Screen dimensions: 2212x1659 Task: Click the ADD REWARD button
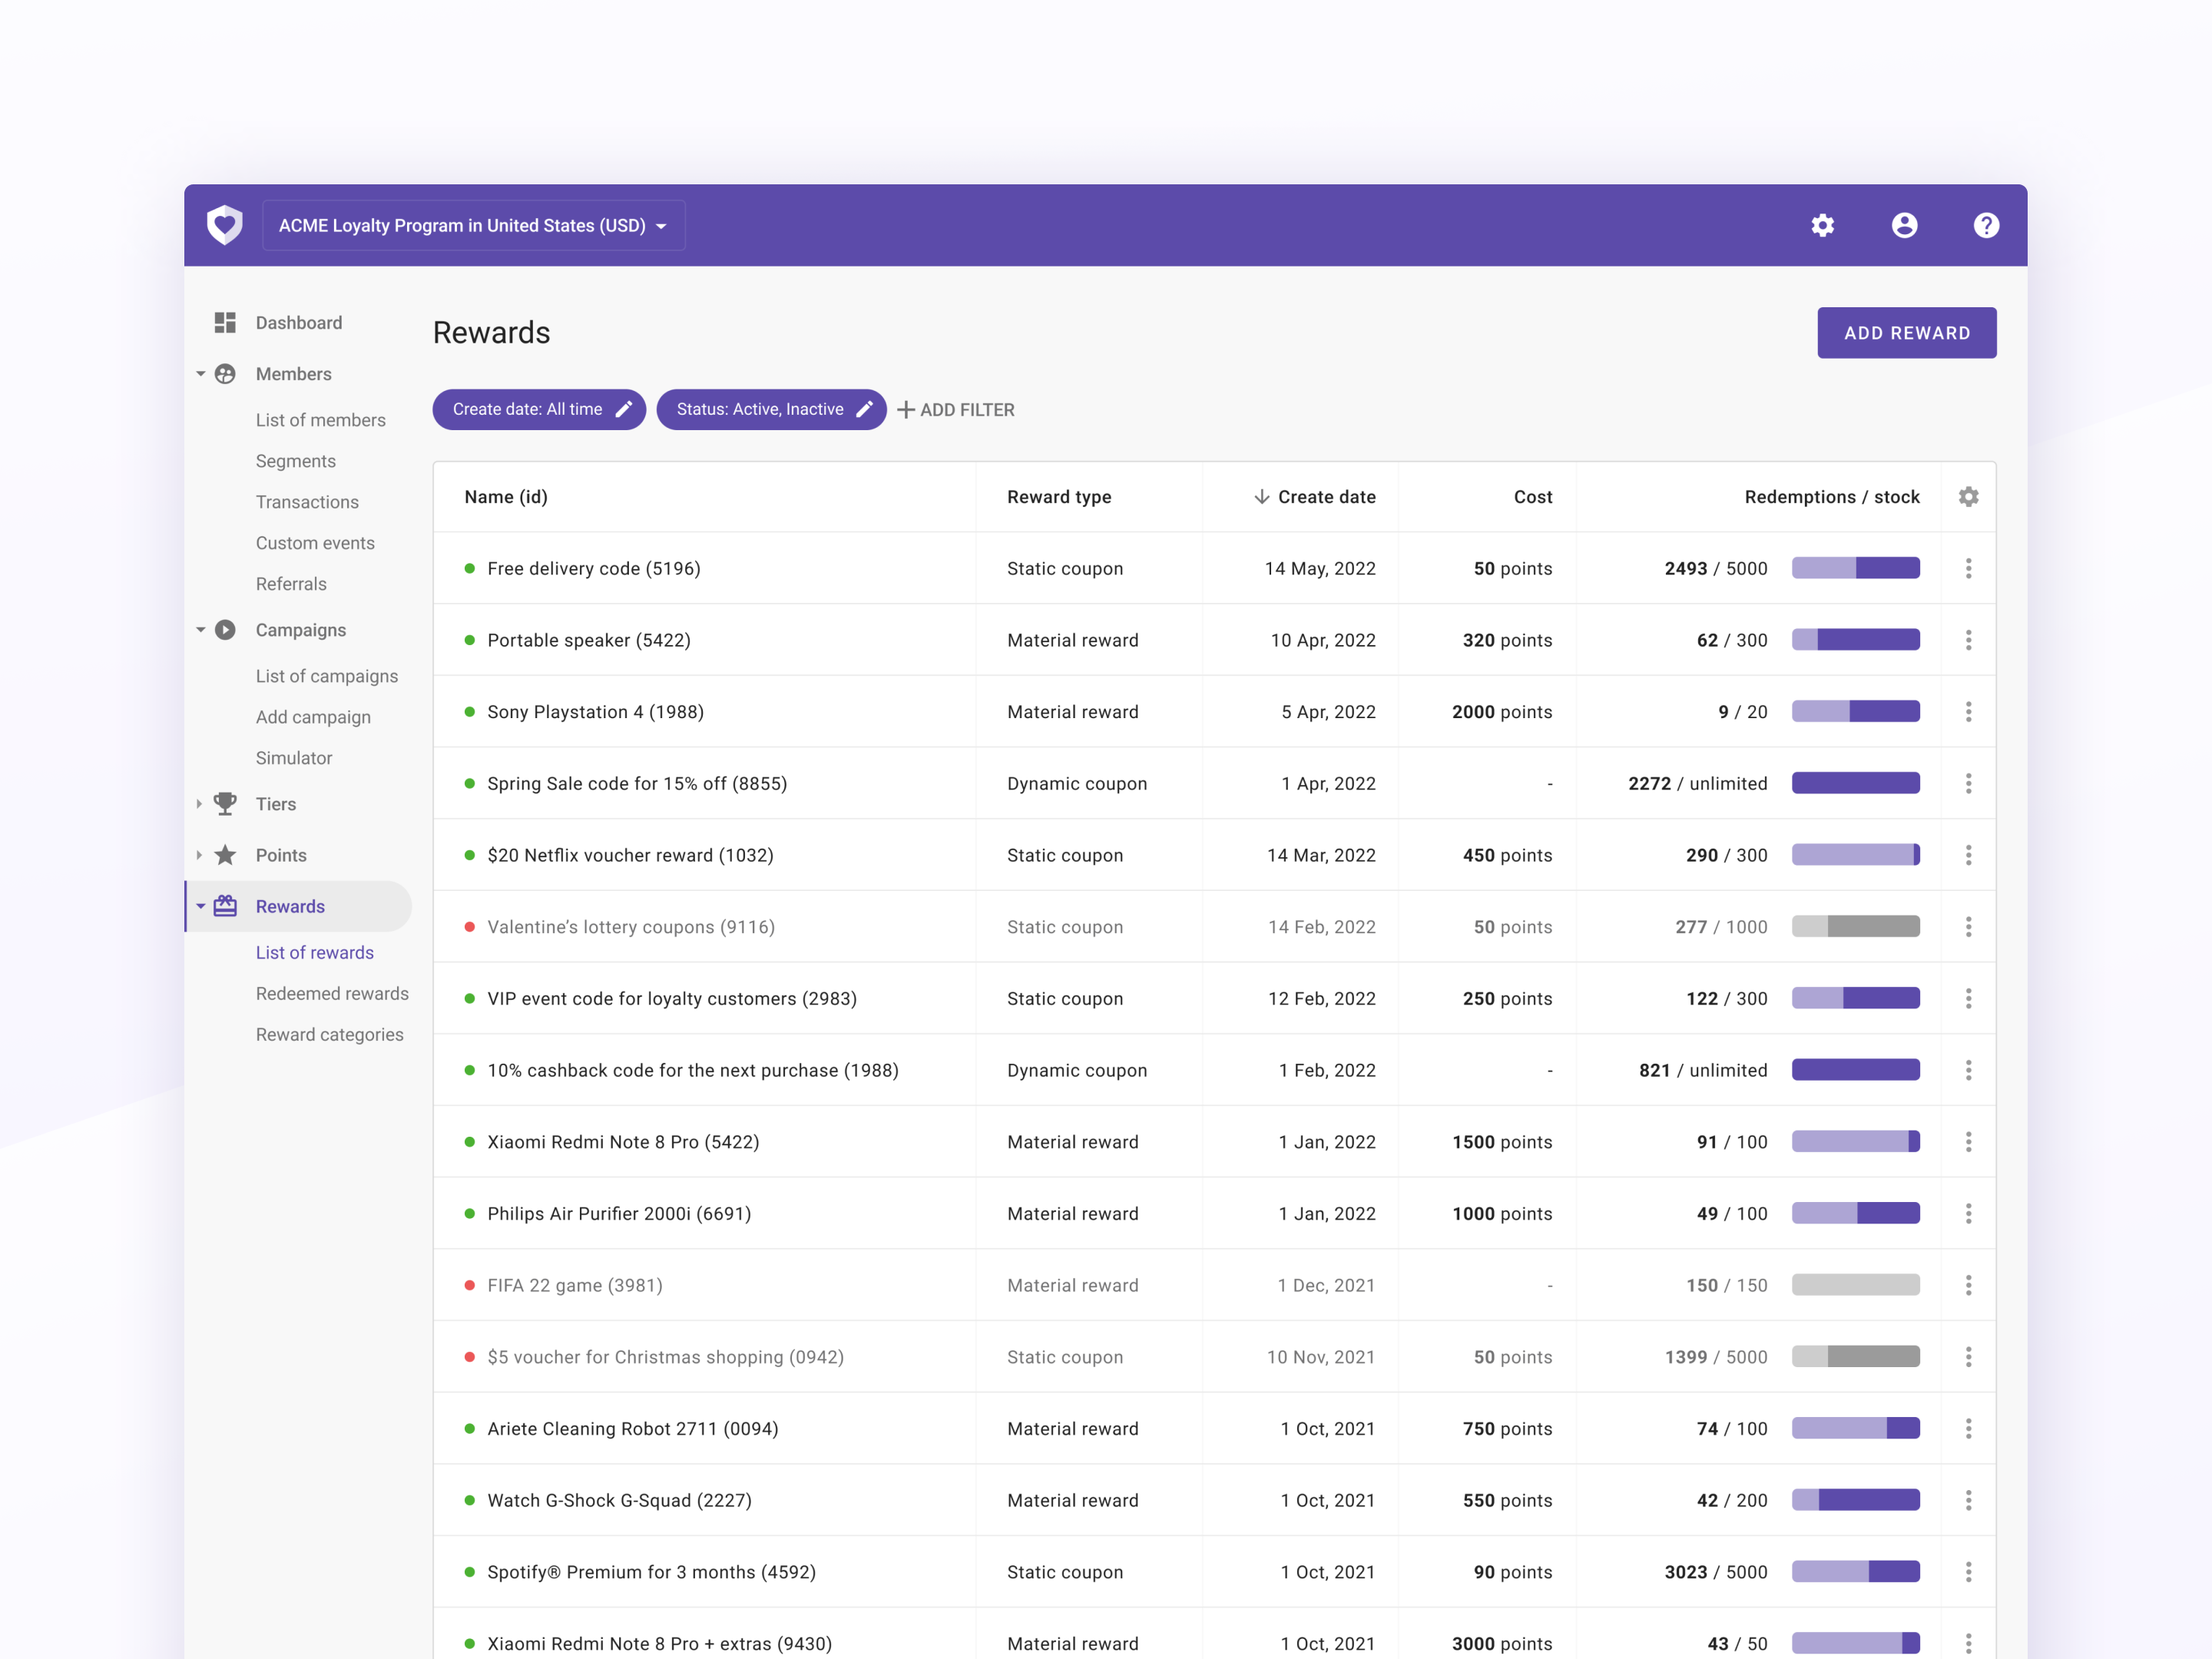coord(1906,333)
